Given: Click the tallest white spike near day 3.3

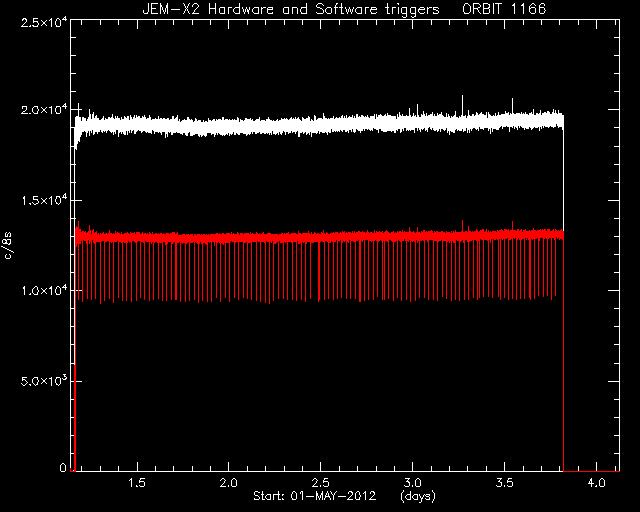Looking at the screenshot, I should click(462, 105).
